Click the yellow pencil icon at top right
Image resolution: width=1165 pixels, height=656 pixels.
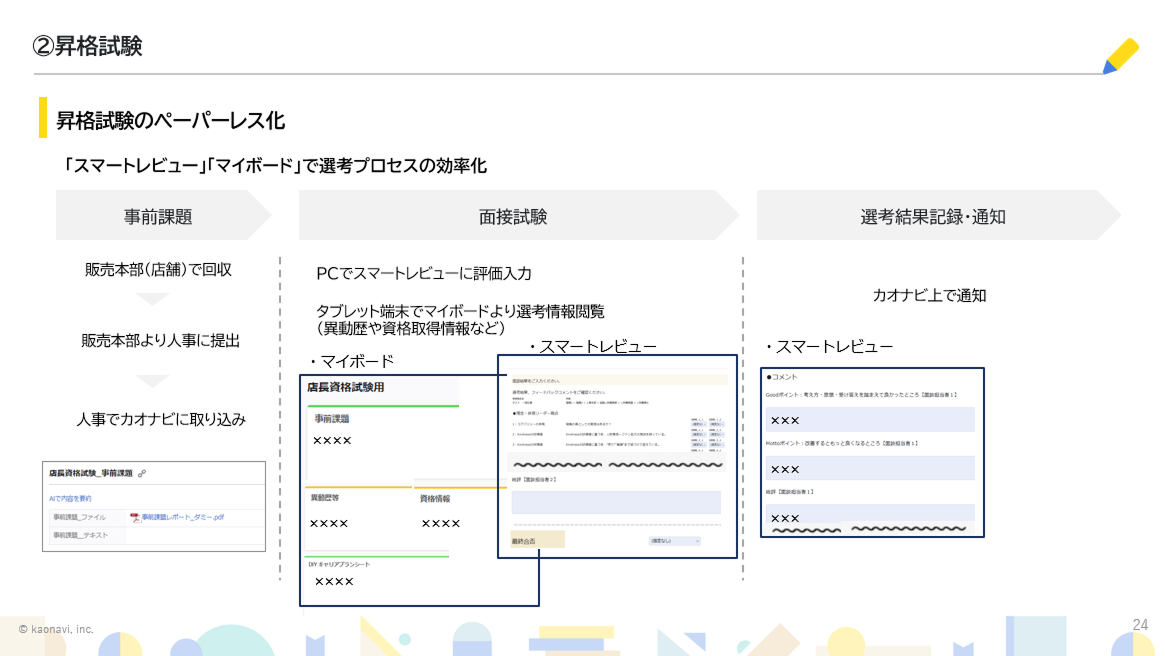pyautogui.click(x=1120, y=56)
